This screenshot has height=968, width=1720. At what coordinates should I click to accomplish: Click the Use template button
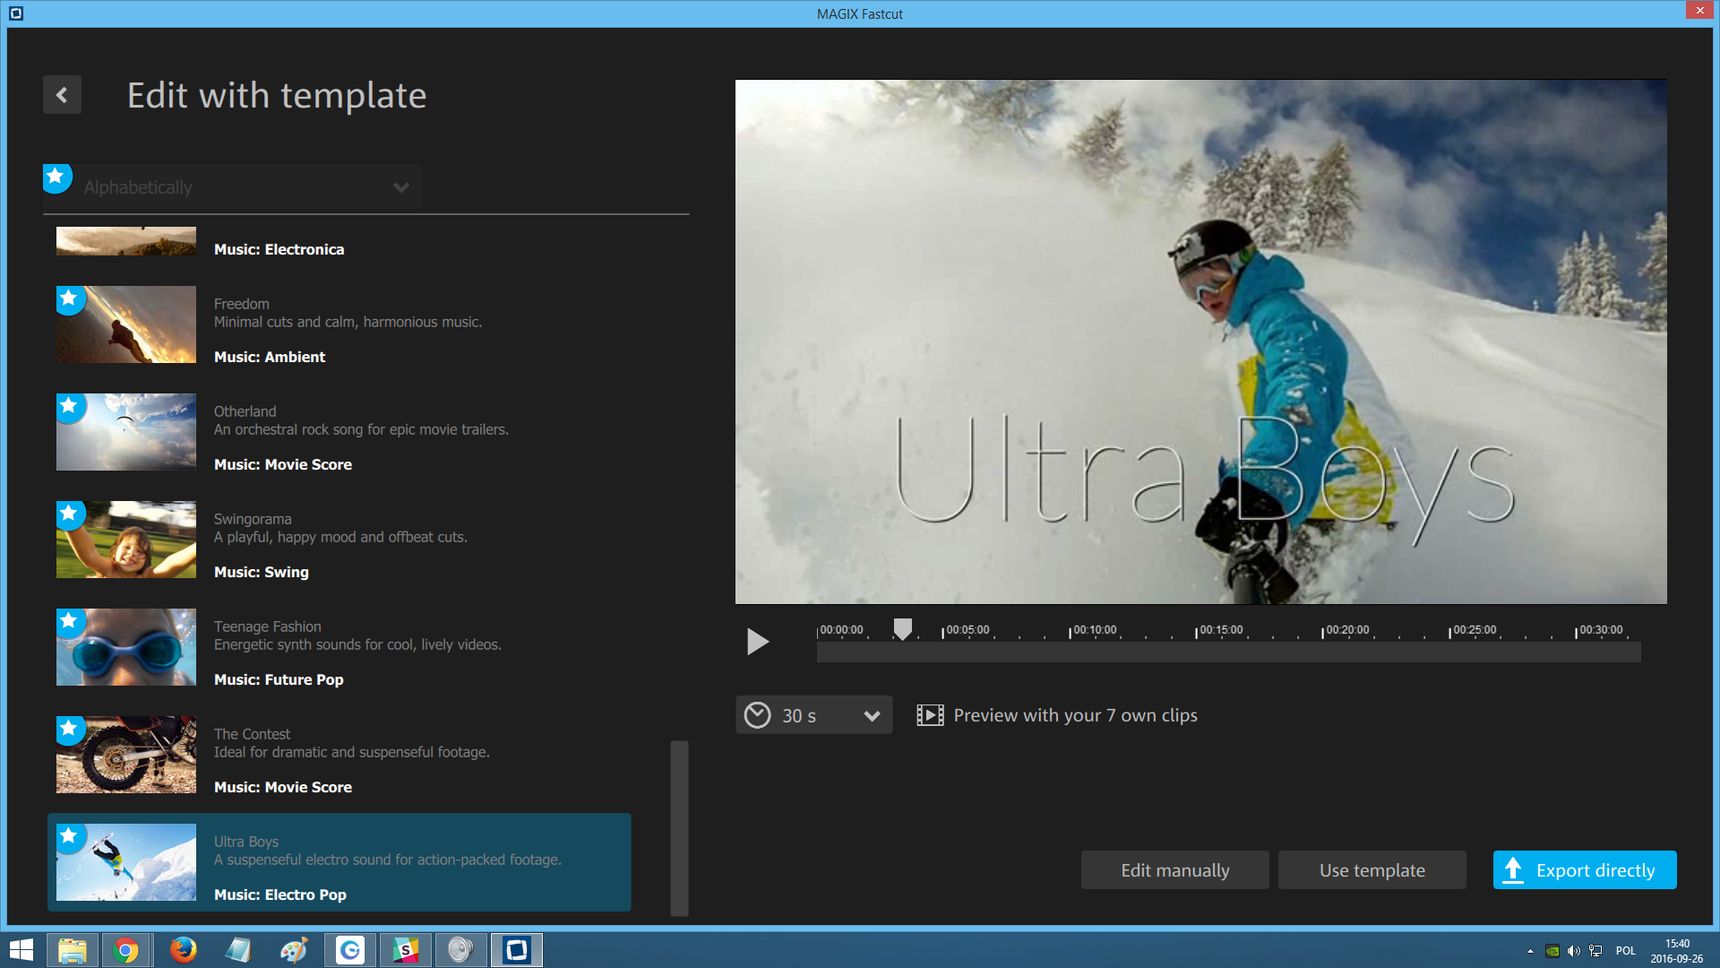click(x=1372, y=870)
